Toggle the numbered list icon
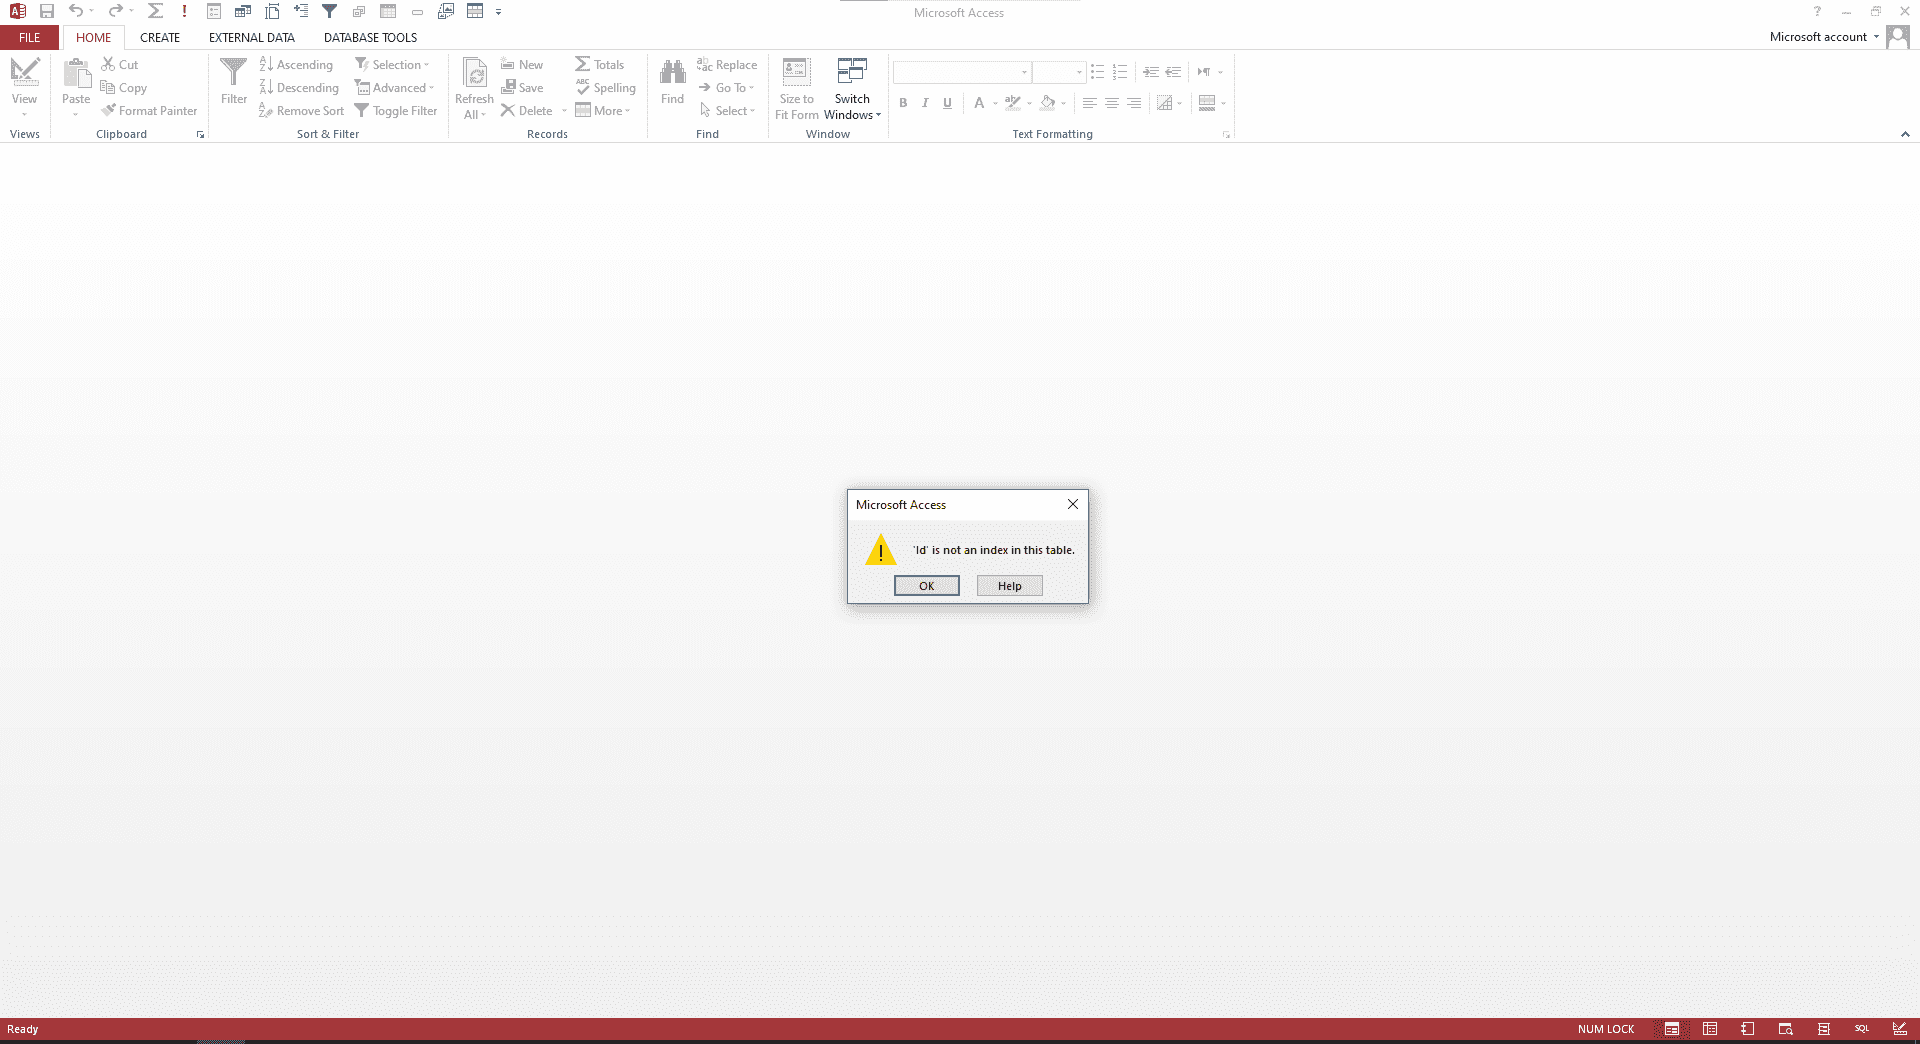Image resolution: width=1920 pixels, height=1044 pixels. (1120, 72)
